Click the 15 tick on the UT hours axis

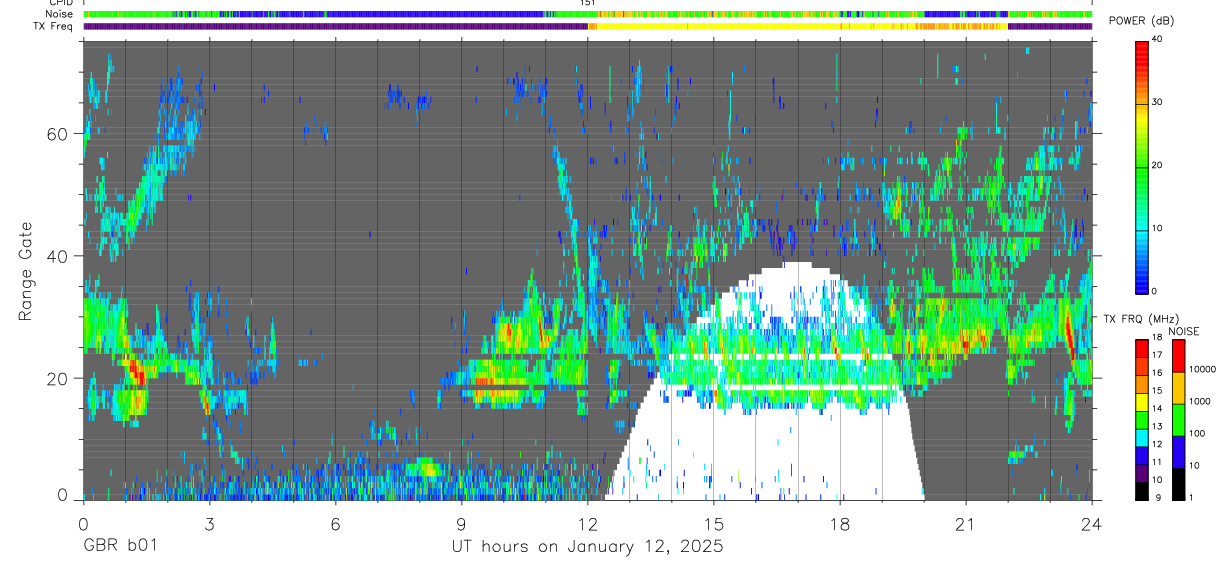(713, 524)
